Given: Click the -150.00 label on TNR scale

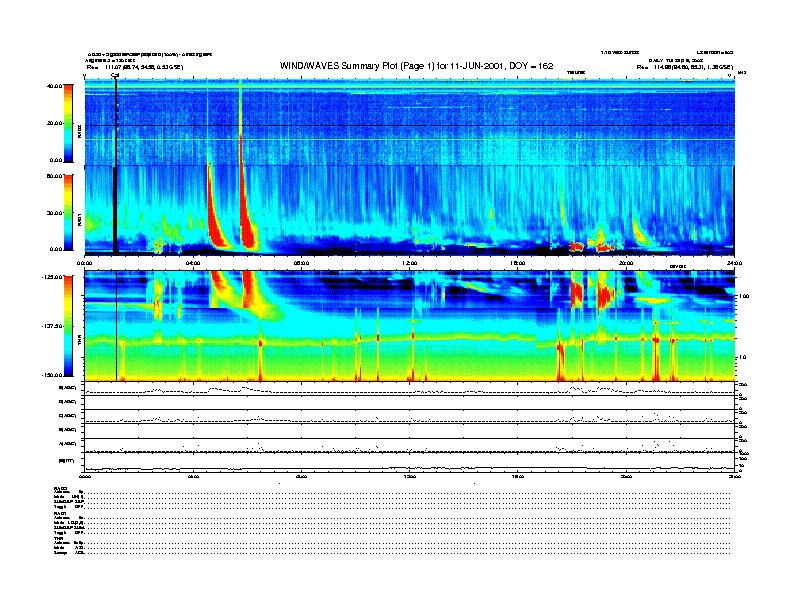Looking at the screenshot, I should (x=52, y=375).
